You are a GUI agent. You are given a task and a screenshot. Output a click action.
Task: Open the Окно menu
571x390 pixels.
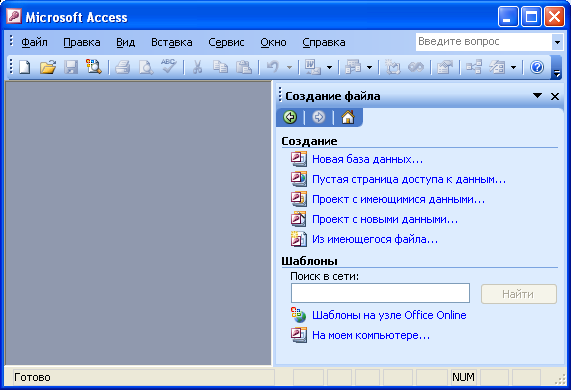(273, 42)
